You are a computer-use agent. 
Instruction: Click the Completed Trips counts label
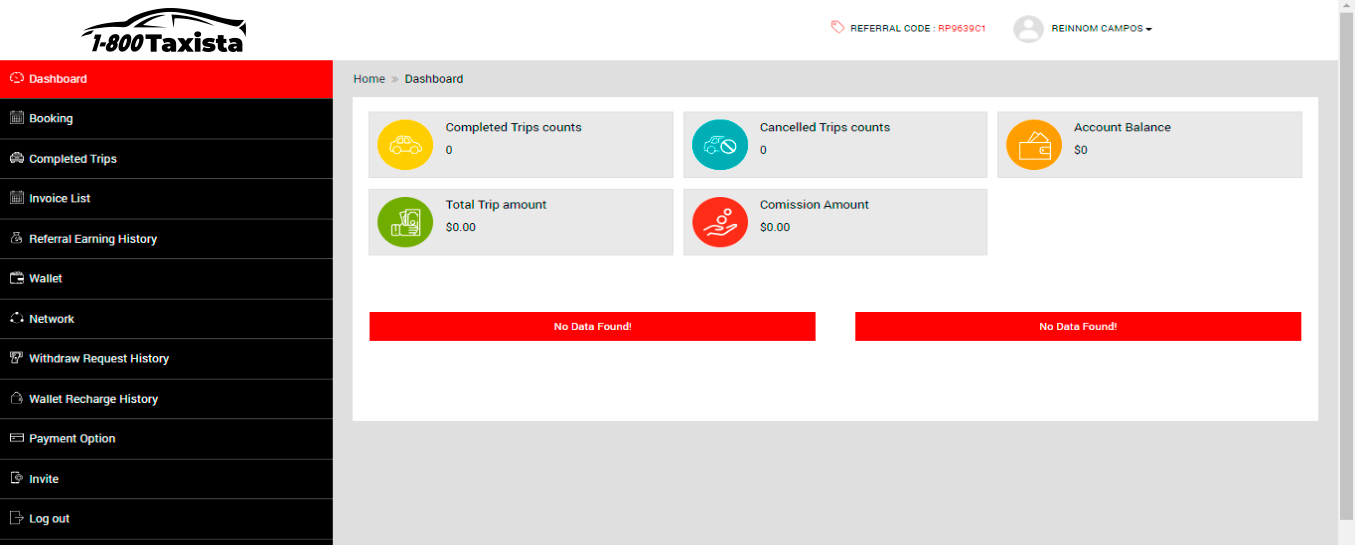coord(513,127)
